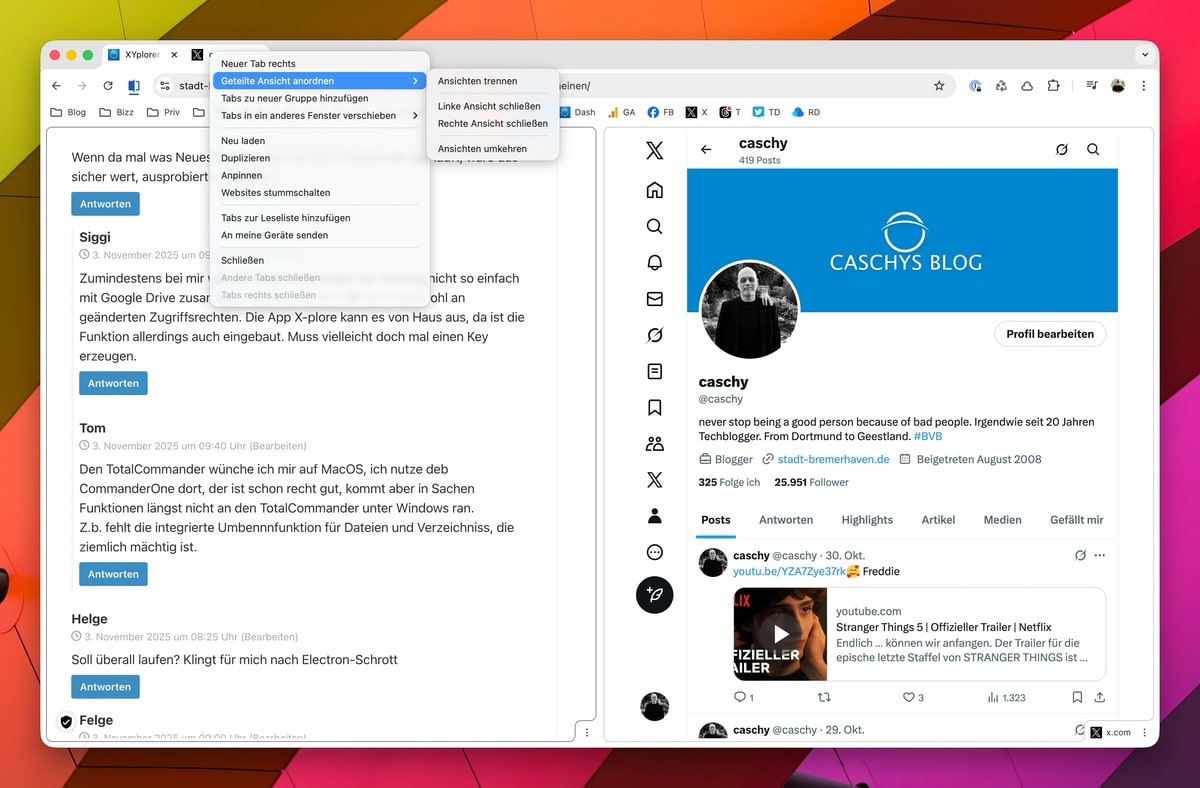This screenshot has height=788, width=1200.
Task: Open the three-dot menu on the post
Action: [1100, 556]
